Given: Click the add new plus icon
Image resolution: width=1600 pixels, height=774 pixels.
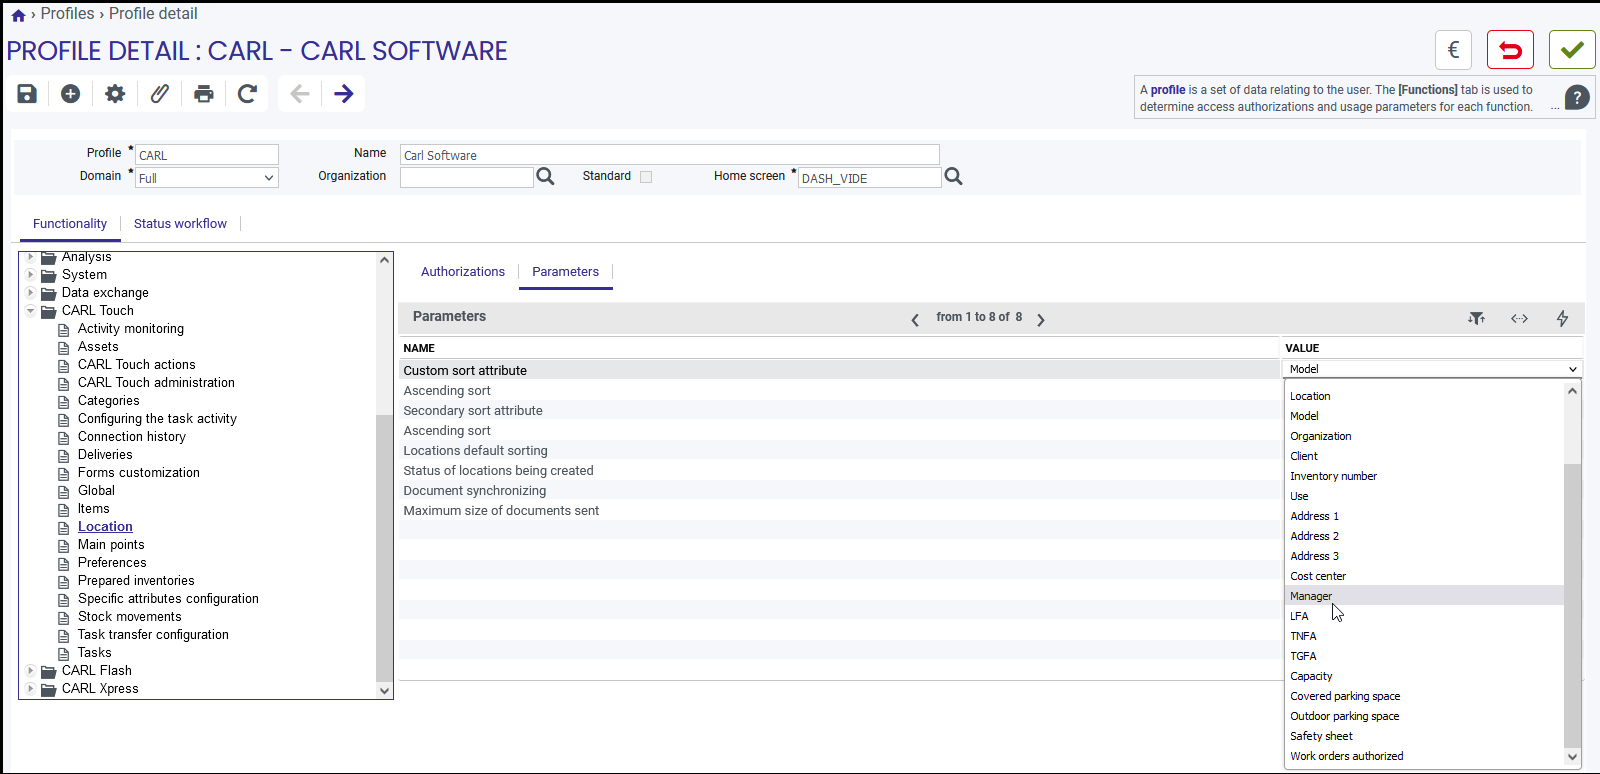Looking at the screenshot, I should pyautogui.click(x=70, y=93).
